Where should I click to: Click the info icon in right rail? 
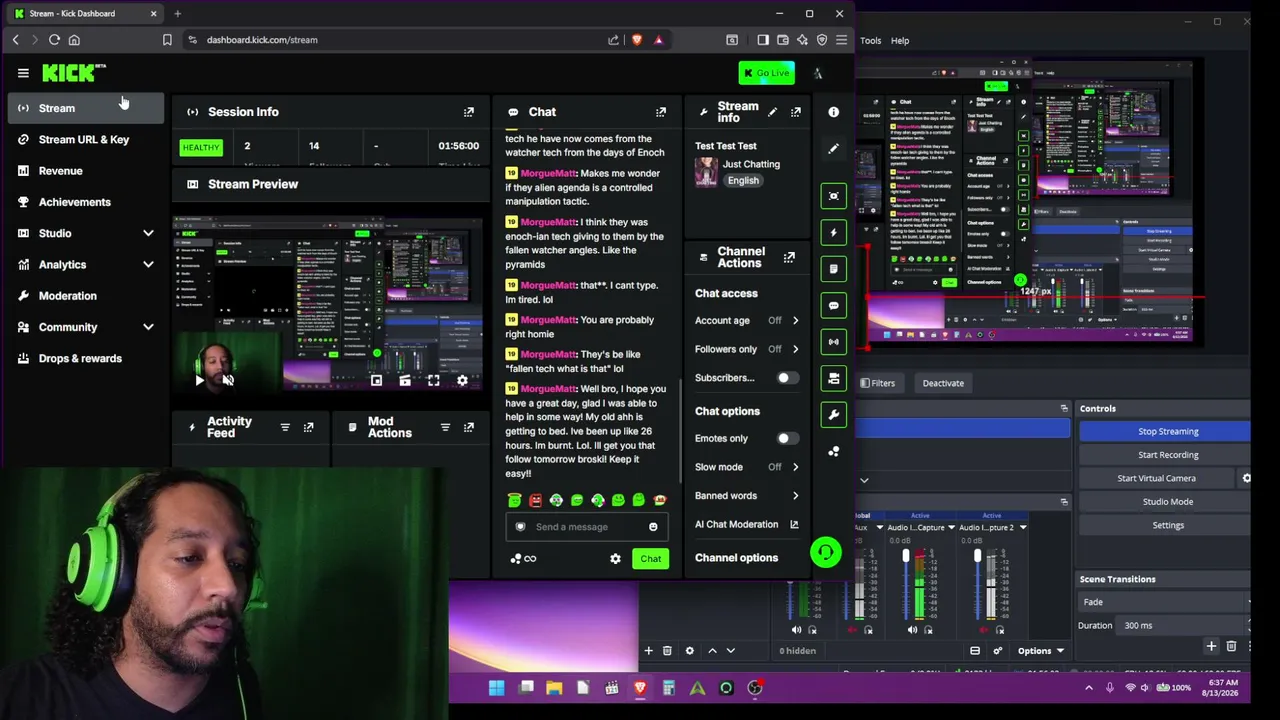pyautogui.click(x=834, y=112)
